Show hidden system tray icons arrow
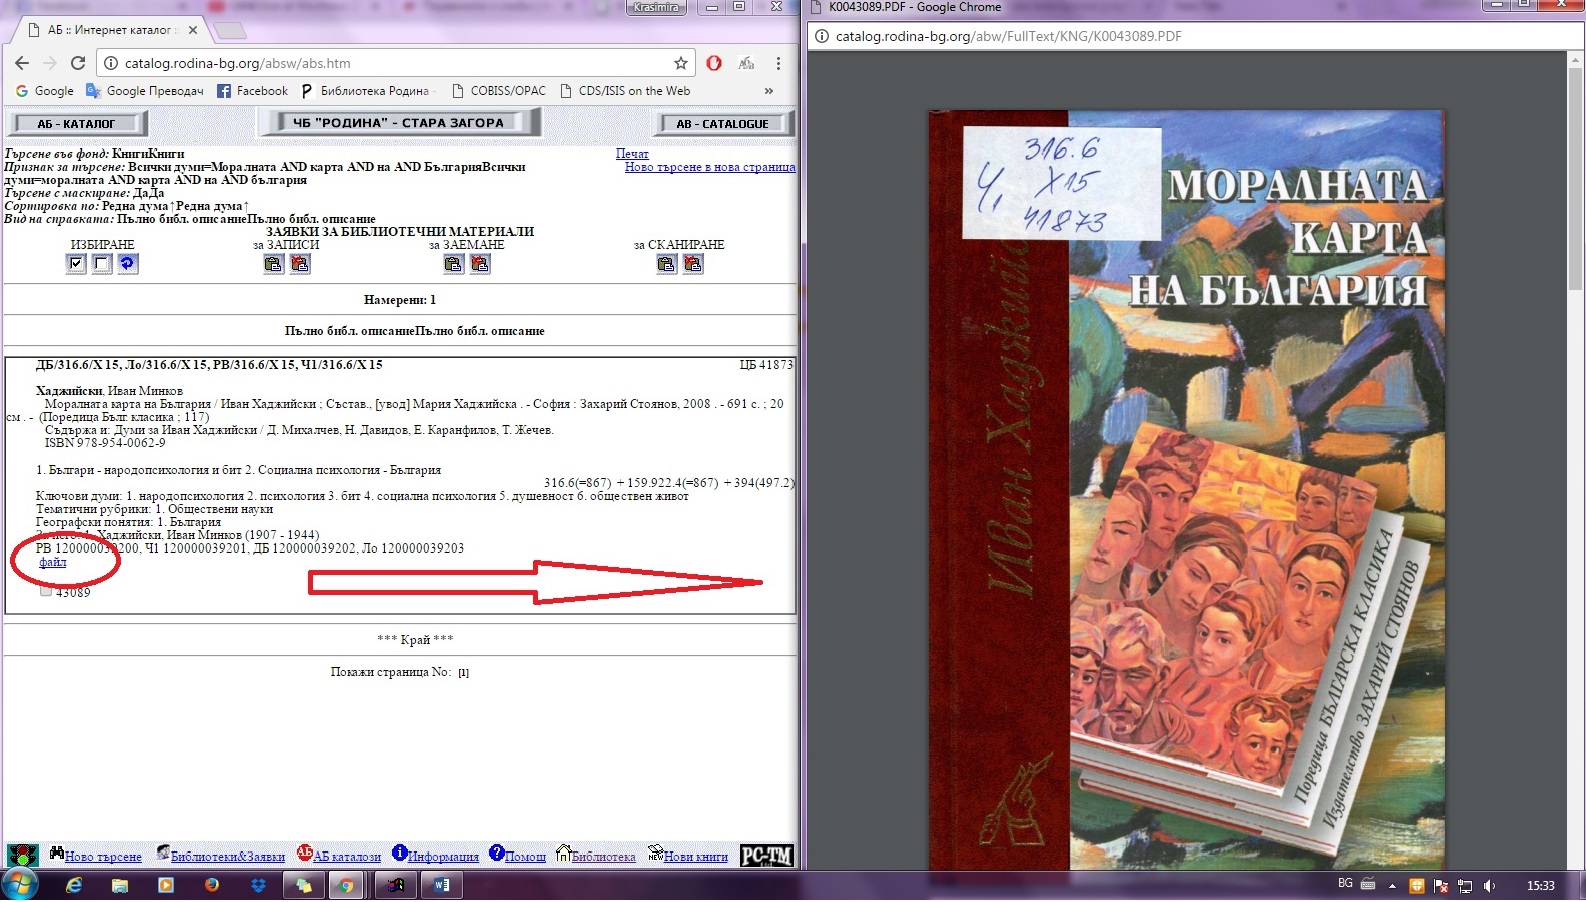1586x902 pixels. (1392, 886)
